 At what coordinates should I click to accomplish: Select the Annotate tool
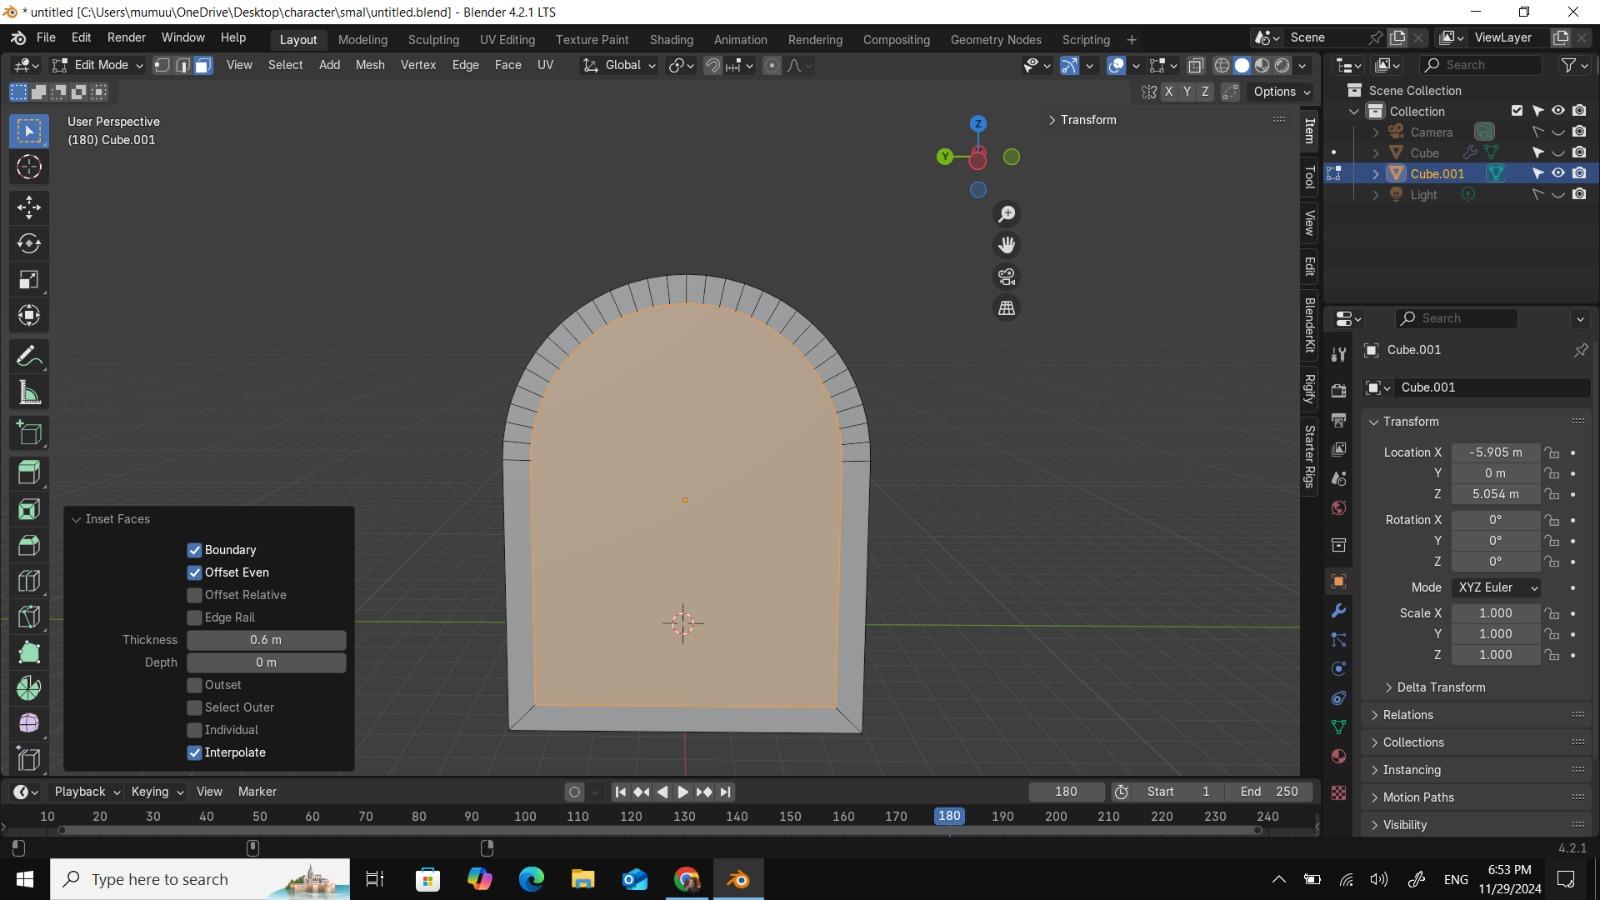[x=29, y=357]
